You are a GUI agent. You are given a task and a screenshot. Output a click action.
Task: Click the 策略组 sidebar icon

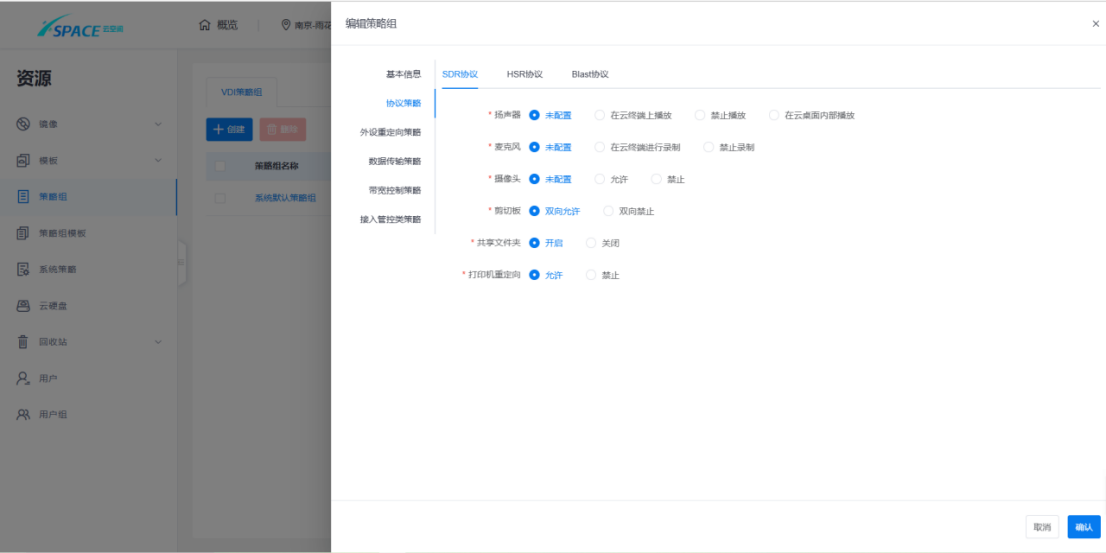point(23,197)
